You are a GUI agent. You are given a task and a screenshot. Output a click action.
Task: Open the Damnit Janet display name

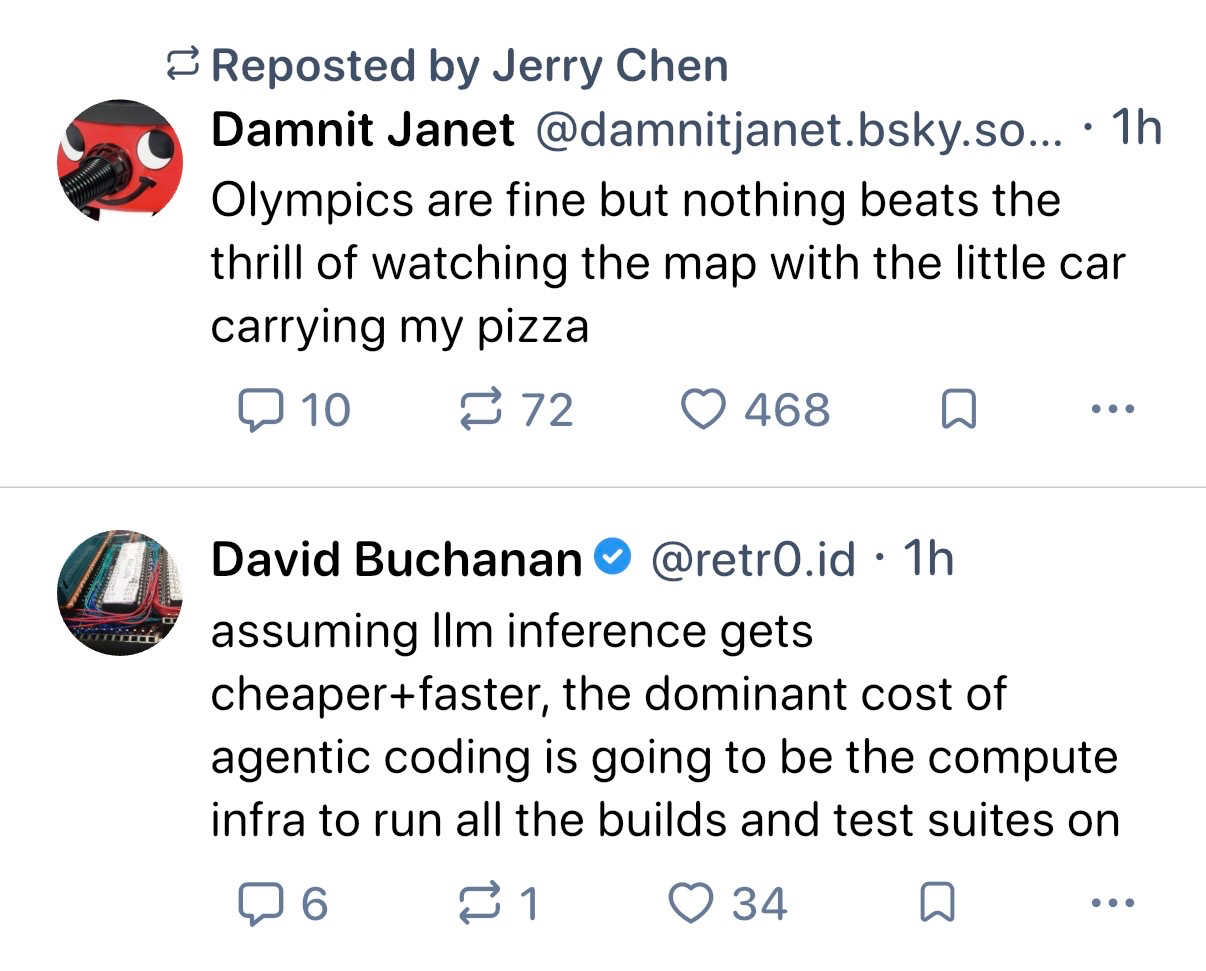363,128
